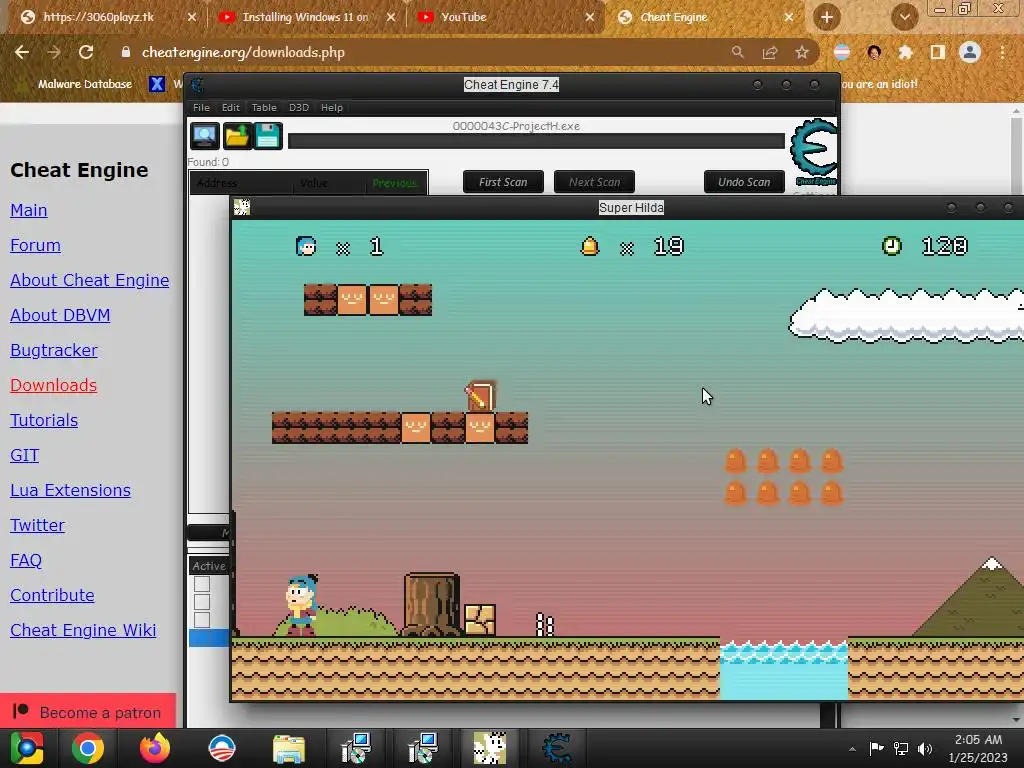Click the Next Scan button

pyautogui.click(x=594, y=182)
